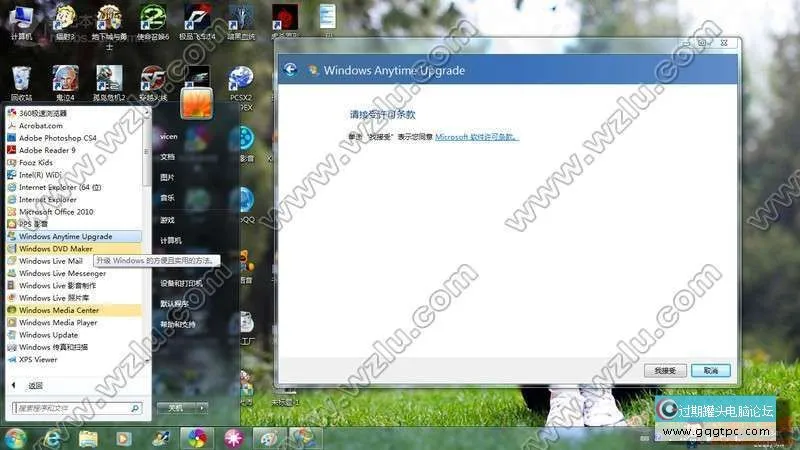800x450 pixels.
Task: Open the brush-and-pencil taskbar icon
Action: click(x=161, y=438)
